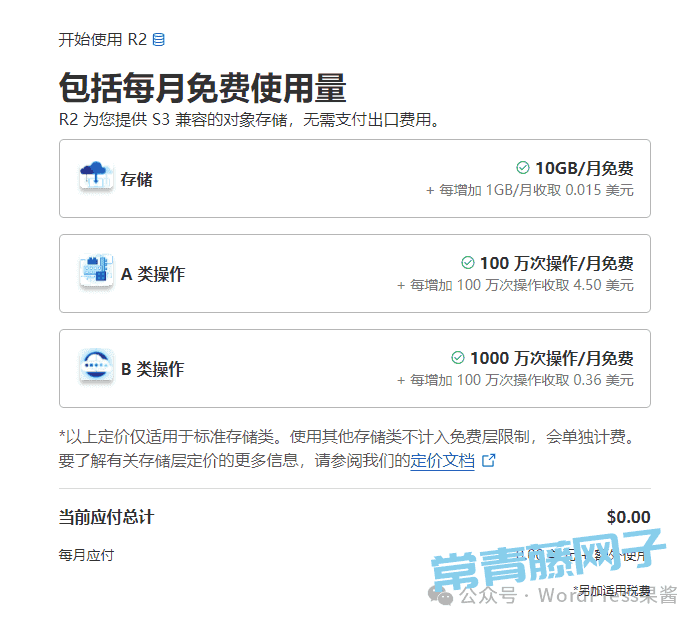This screenshot has width=700, height=623.
Task: Click 每增加 1GB/月收取 0.015 美元 text
Action: pyautogui.click(x=530, y=190)
